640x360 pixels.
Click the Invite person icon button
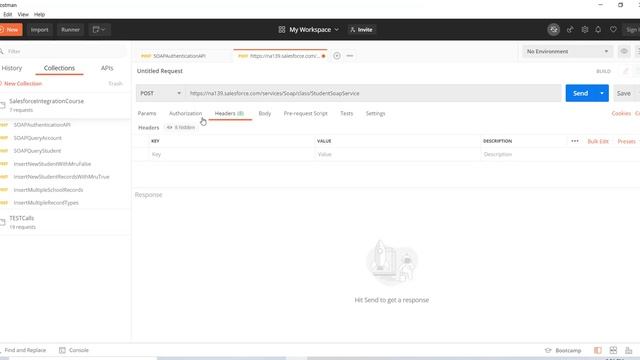coord(361,29)
